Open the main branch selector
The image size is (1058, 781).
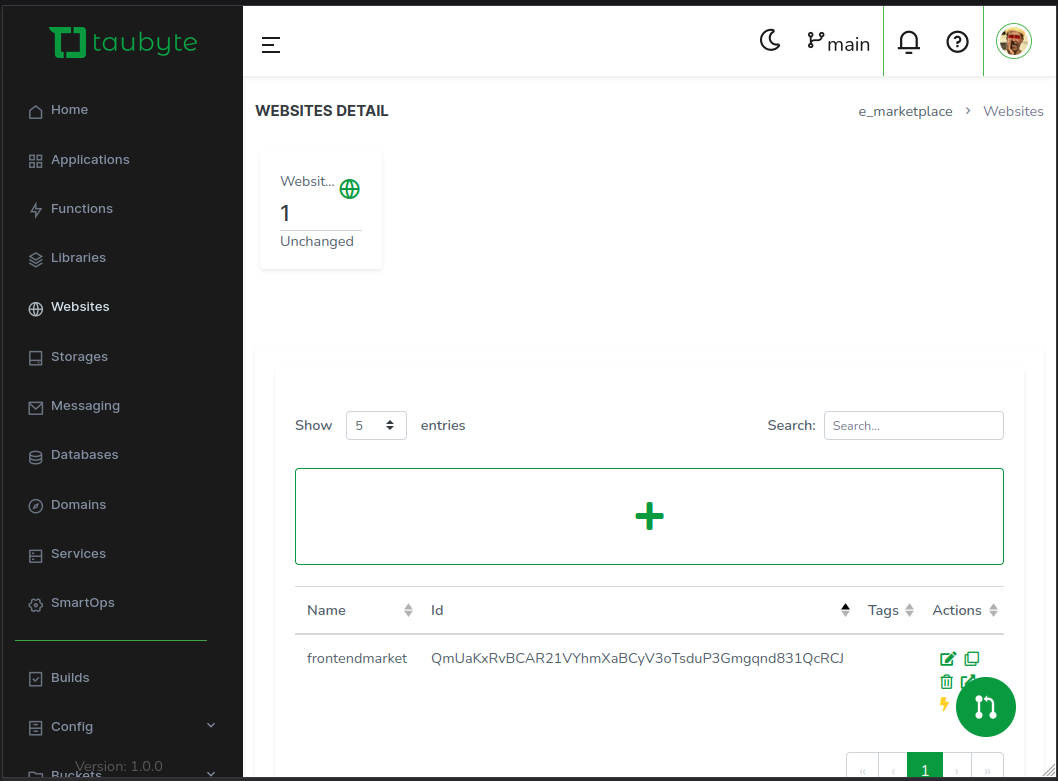[x=838, y=43]
